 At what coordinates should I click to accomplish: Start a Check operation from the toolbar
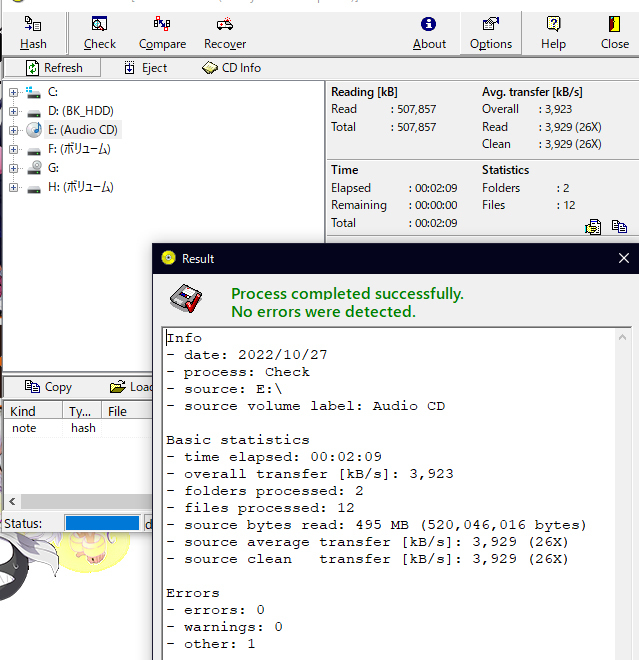point(99,33)
